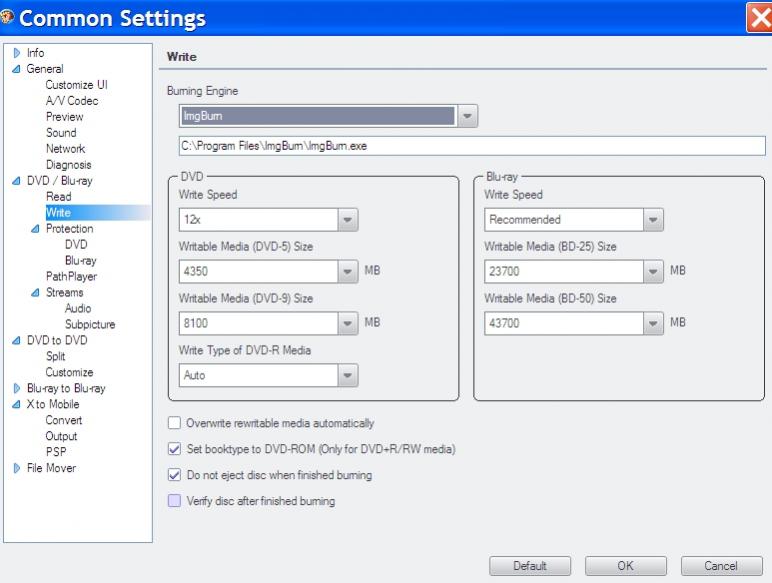
Task: Click the Default button
Action: 530,566
